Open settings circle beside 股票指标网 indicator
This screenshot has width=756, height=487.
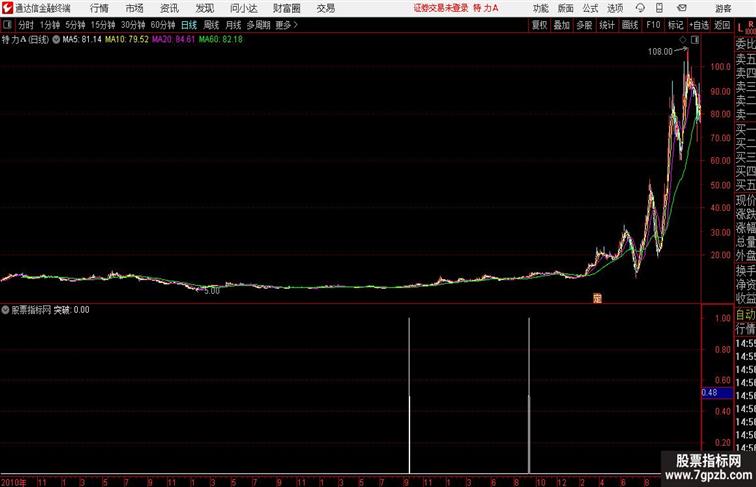tap(5, 310)
